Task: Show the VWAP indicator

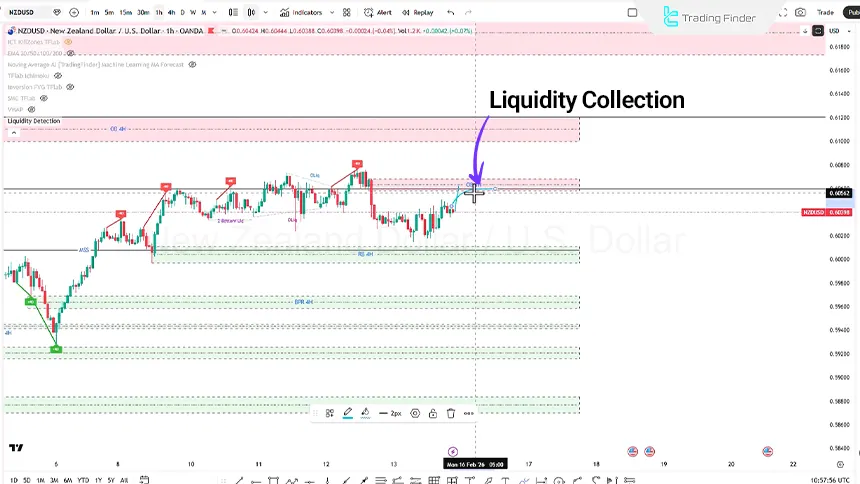Action: click(31, 109)
